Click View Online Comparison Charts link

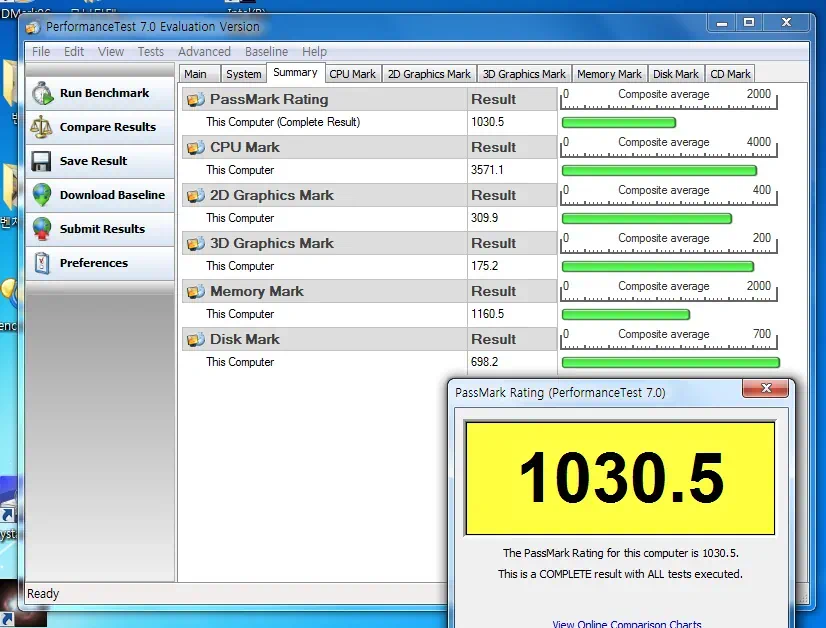[x=627, y=622]
